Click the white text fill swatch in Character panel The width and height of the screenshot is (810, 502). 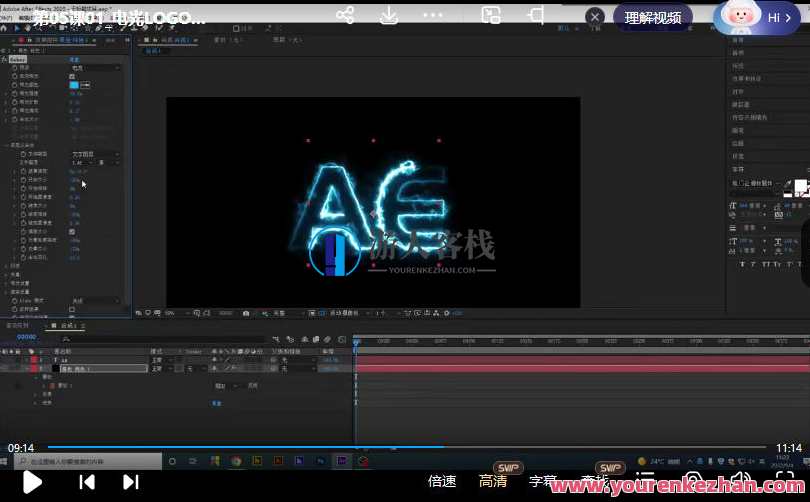click(x=800, y=186)
